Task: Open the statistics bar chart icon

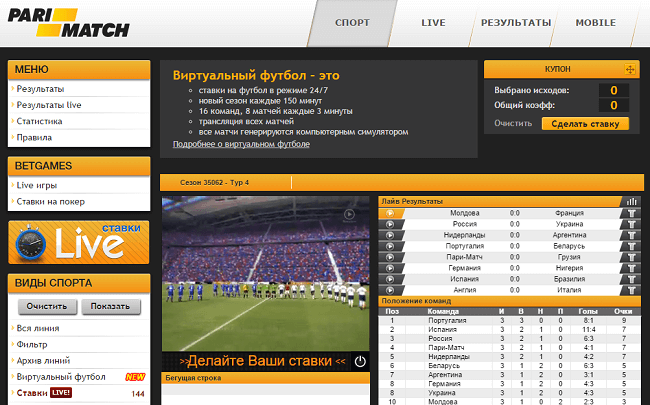Action: 631,201
